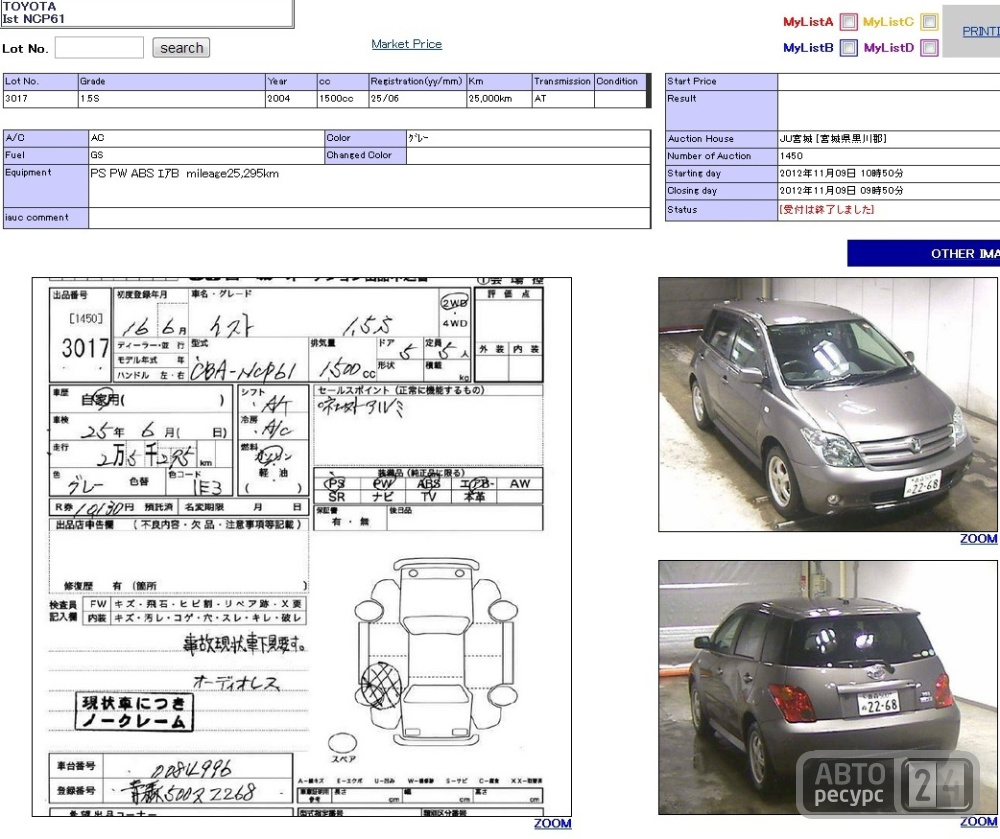Click ZOOM under the rear car photo
1000x839 pixels.
(x=978, y=822)
